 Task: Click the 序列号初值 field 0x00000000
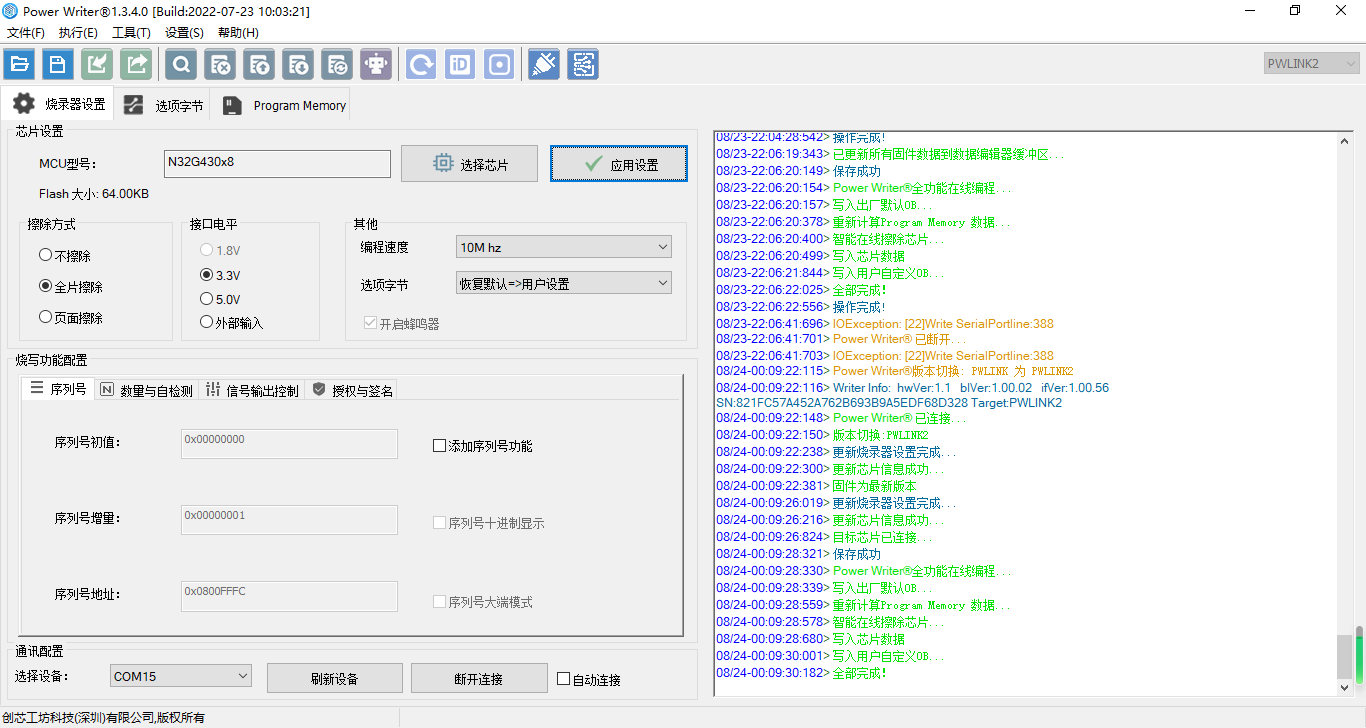pos(289,444)
